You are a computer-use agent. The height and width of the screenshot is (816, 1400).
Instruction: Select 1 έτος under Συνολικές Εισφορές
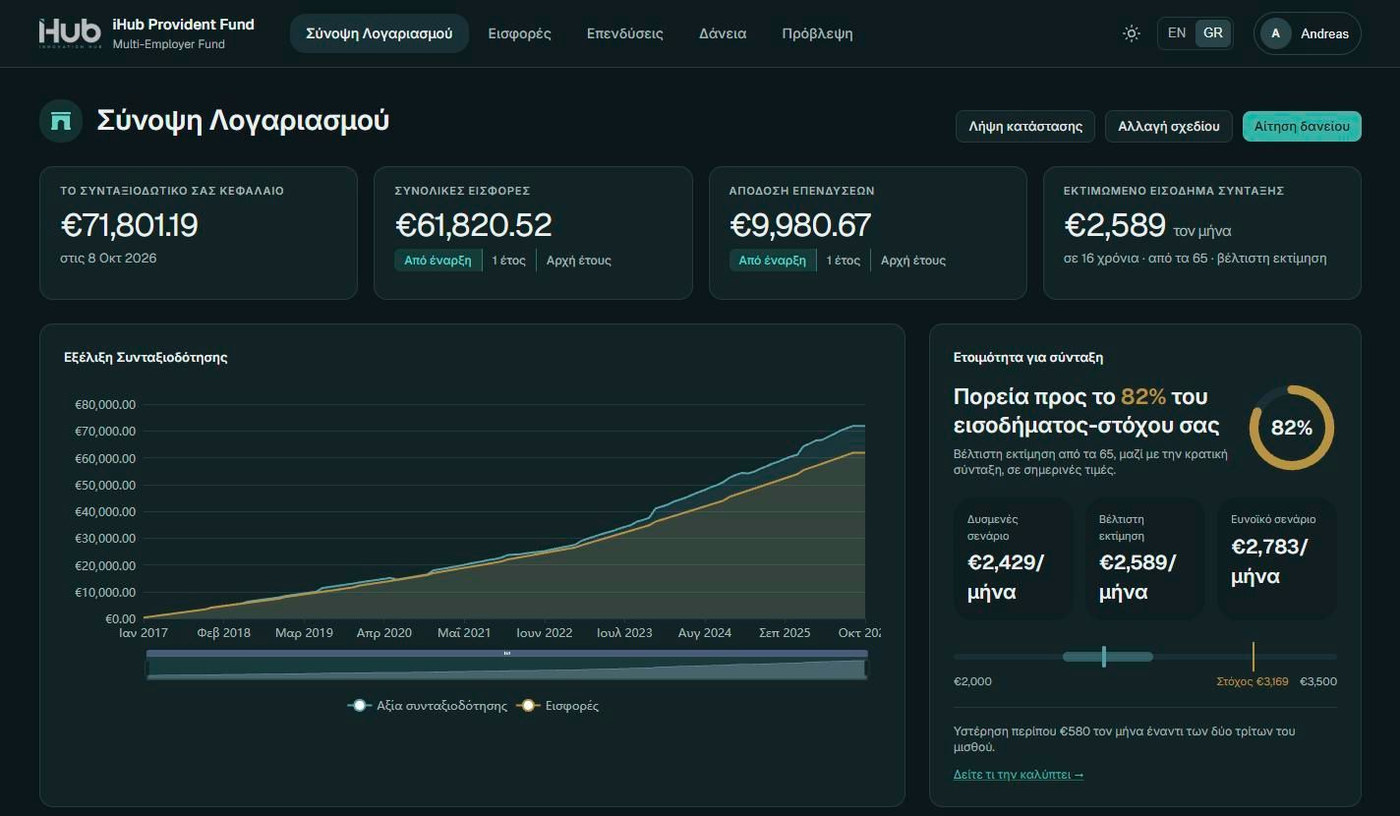508,260
